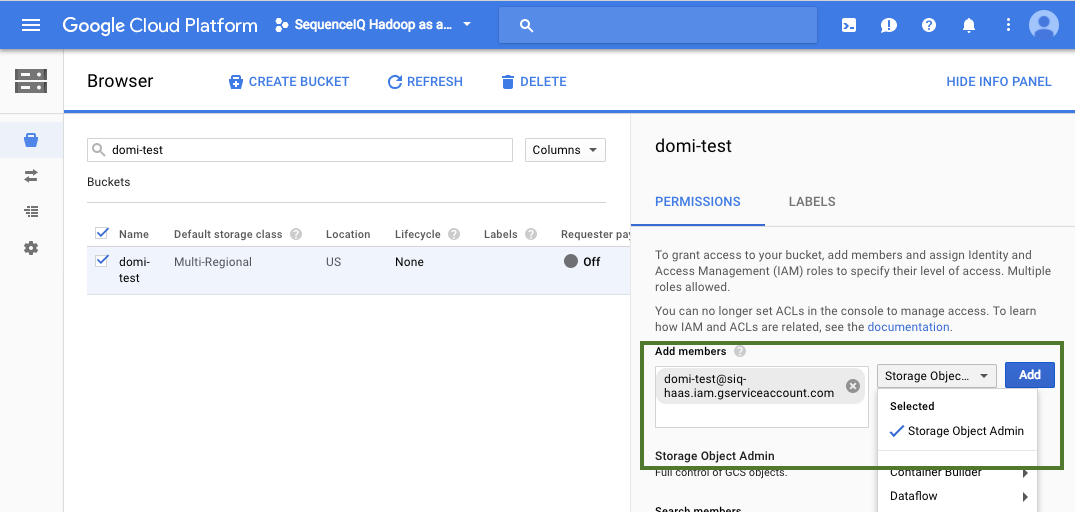Image resolution: width=1075 pixels, height=512 pixels.
Task: Open the help question mark icon
Action: click(x=929, y=25)
